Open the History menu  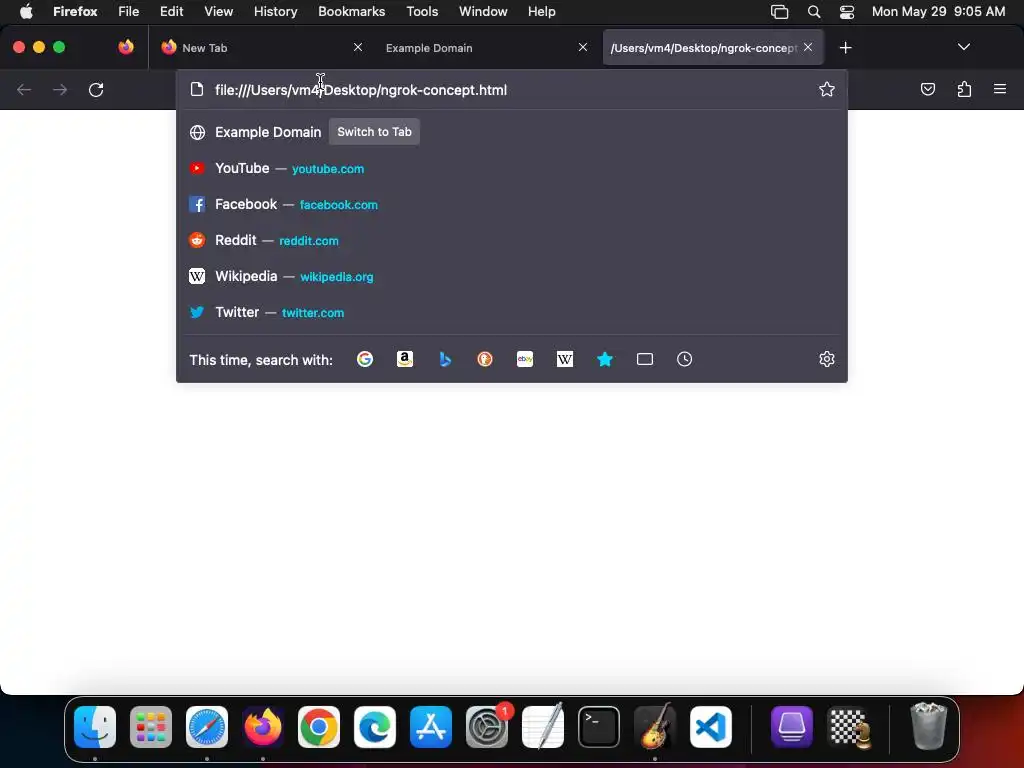coord(276,12)
